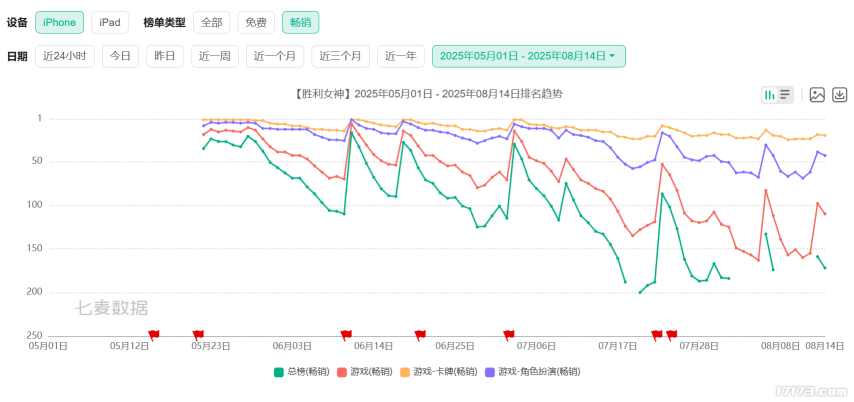Toggle the 总榜(畅销) legend series

tap(301, 371)
